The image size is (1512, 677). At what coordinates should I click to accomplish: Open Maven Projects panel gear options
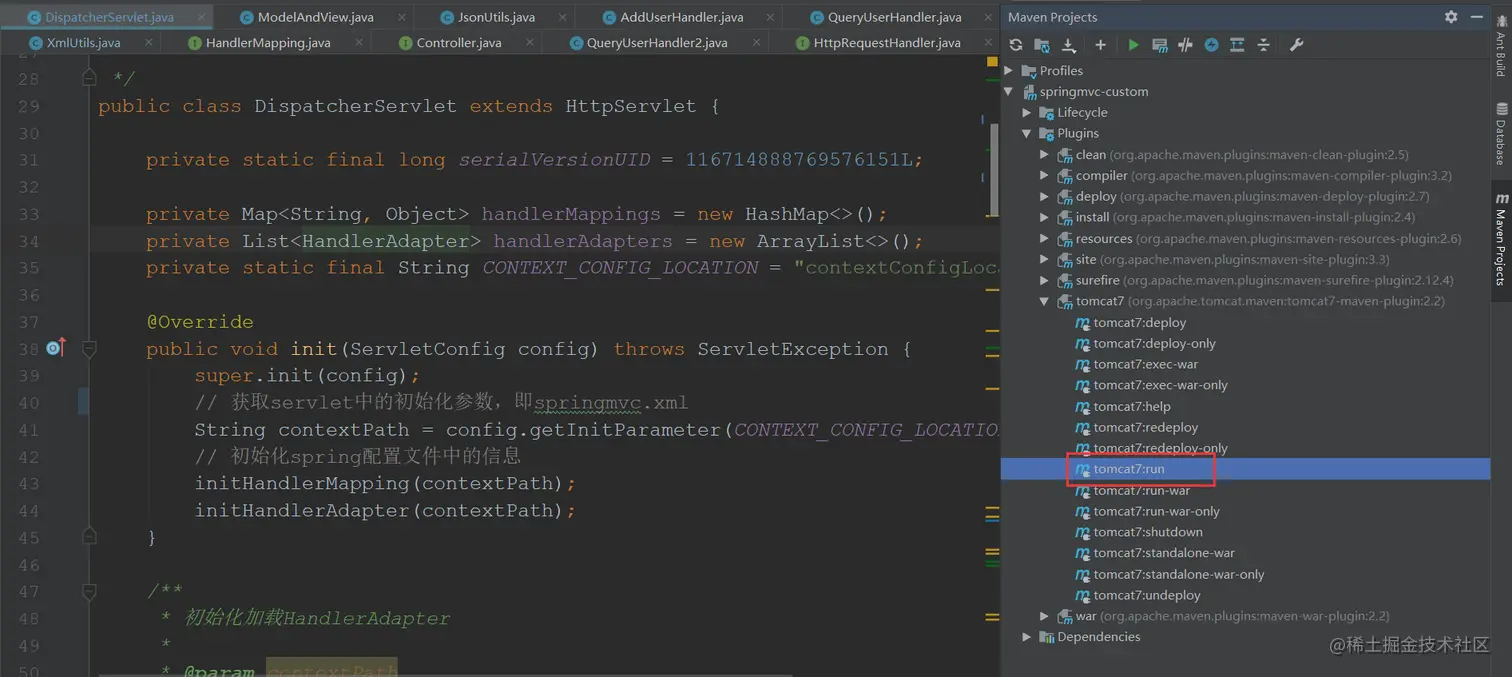[1451, 17]
